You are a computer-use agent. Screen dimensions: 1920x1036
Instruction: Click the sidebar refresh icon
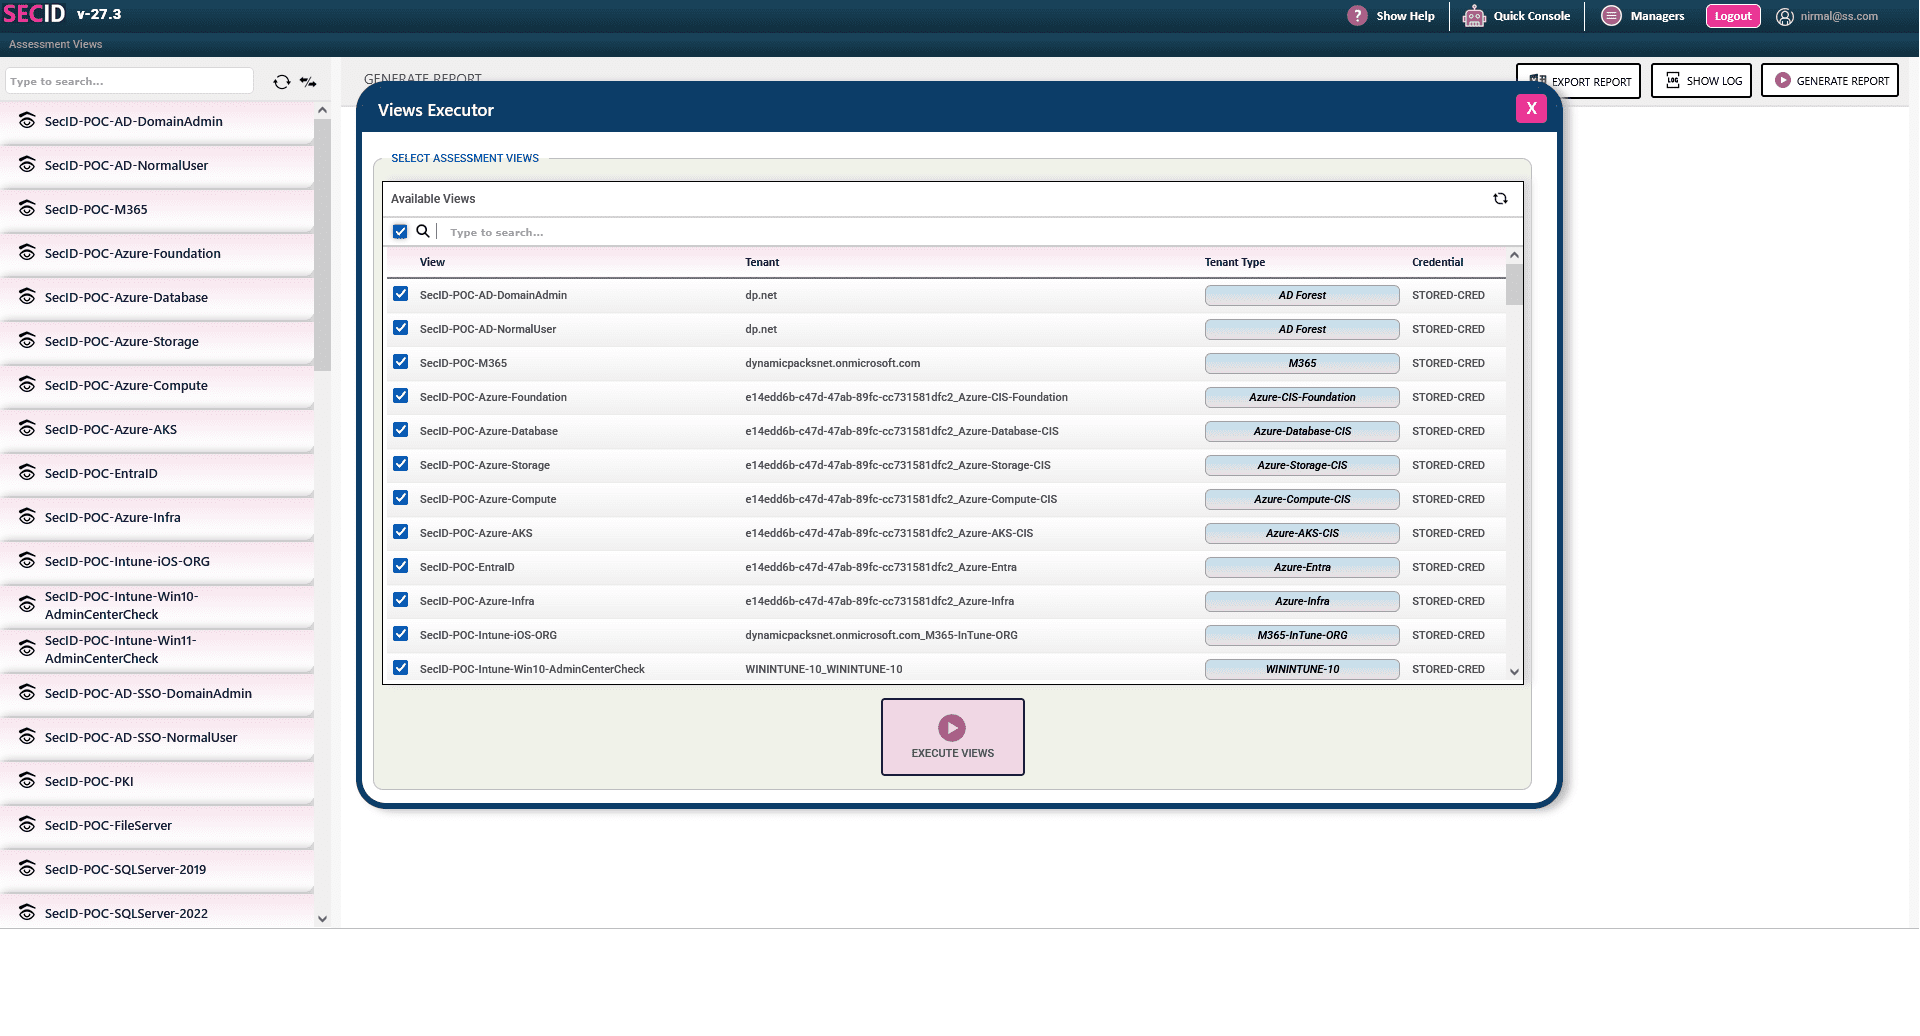pos(282,82)
